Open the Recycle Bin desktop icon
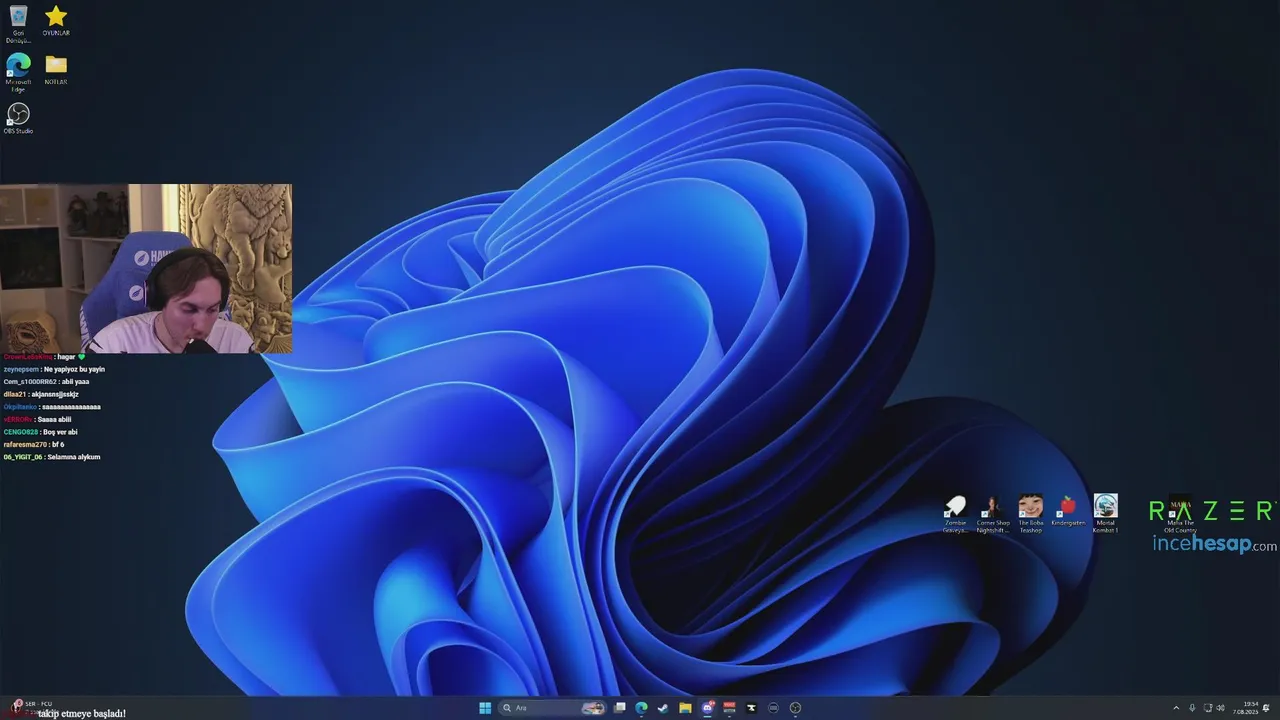1280x720 pixels. [18, 23]
